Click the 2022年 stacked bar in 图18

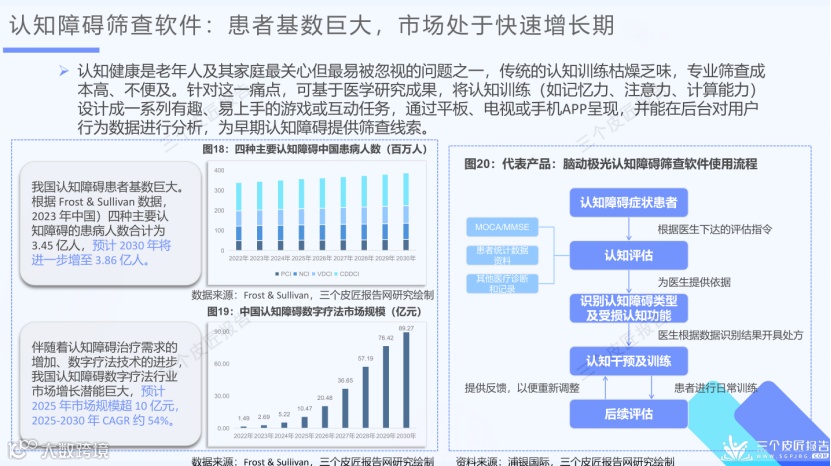pyautogui.click(x=238, y=216)
